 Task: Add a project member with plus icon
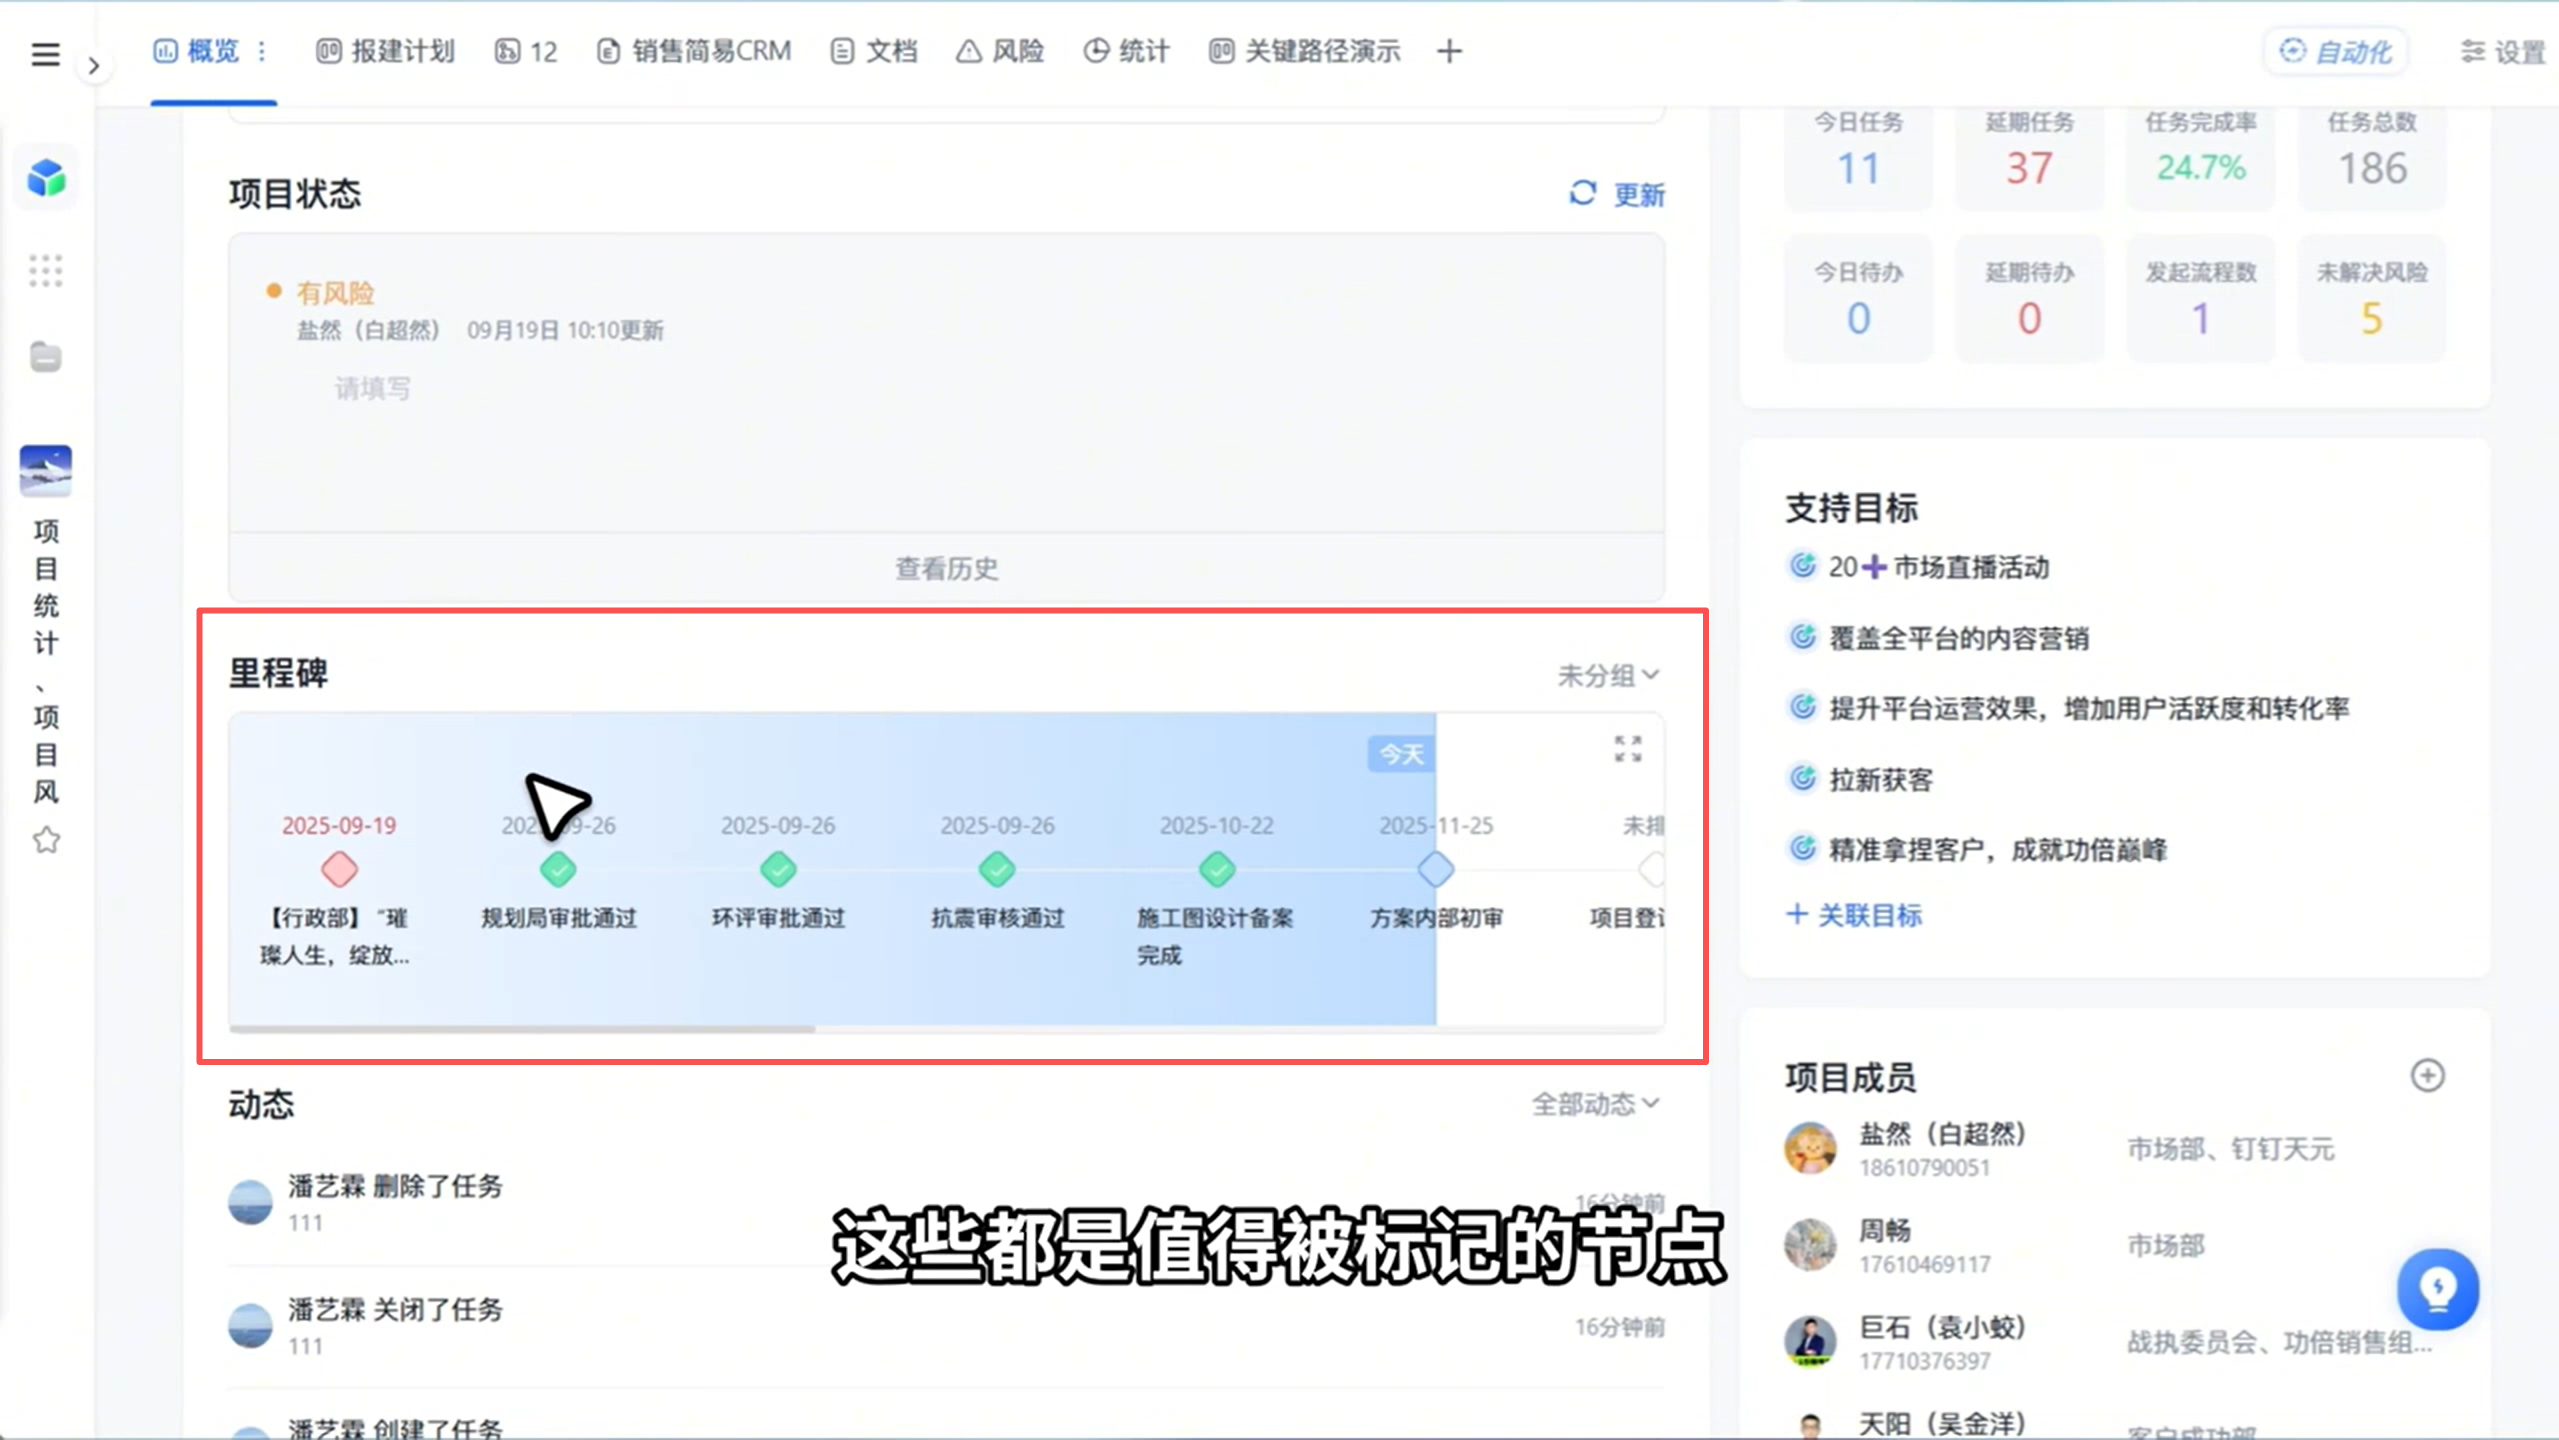tap(2428, 1076)
